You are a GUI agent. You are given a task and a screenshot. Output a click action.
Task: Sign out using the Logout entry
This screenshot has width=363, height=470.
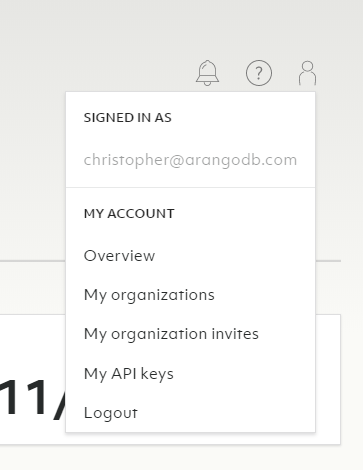tap(190, 413)
